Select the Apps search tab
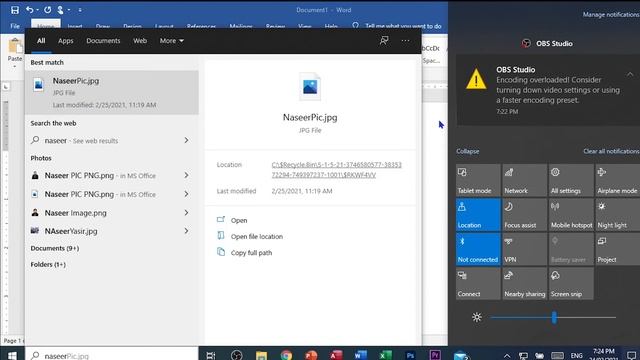This screenshot has height=360, width=640. coord(65,41)
